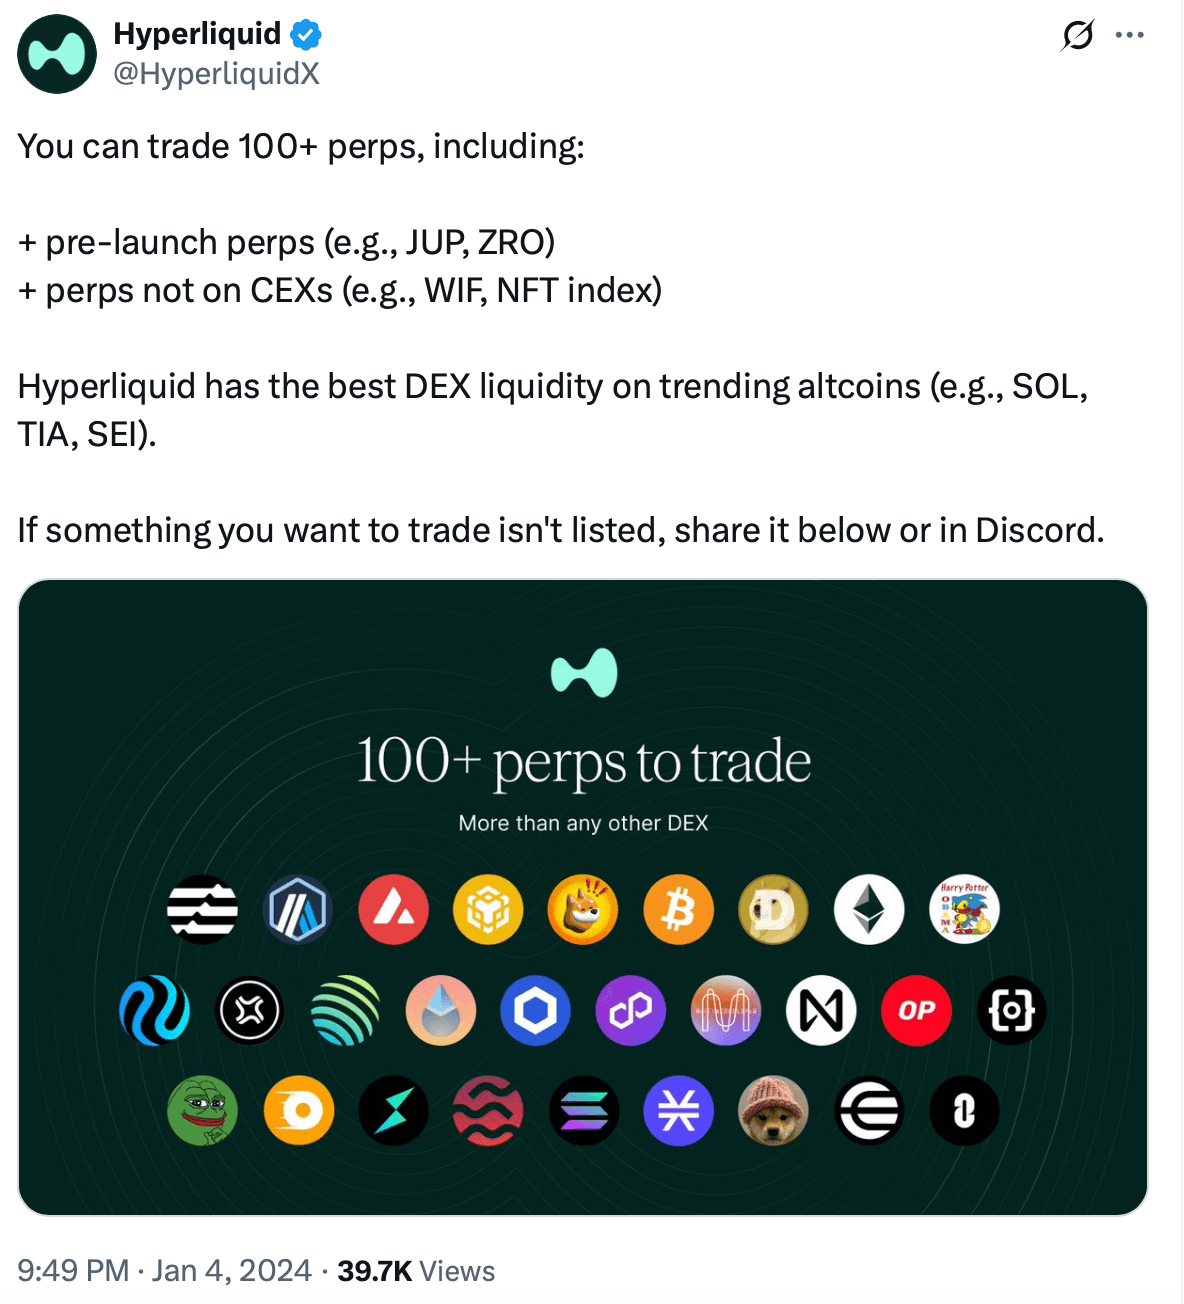Click the Hyperliquid profile avatar
Image resolution: width=1184 pixels, height=1304 pixels.
57,54
